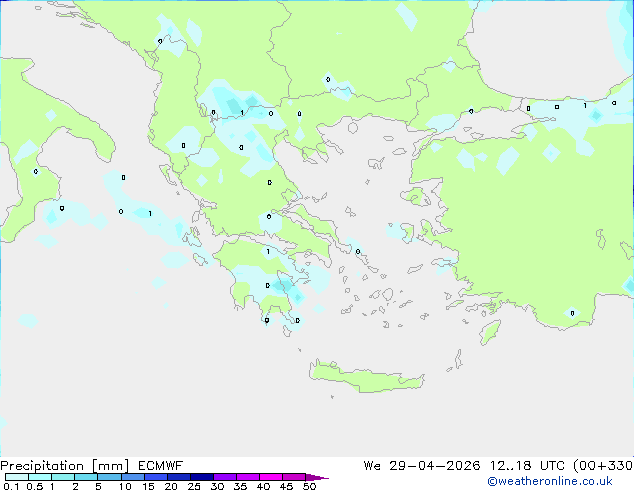The width and height of the screenshot is (634, 490).
Task: Click the 1 value marker near the Black Sea coast
Action: (585, 105)
